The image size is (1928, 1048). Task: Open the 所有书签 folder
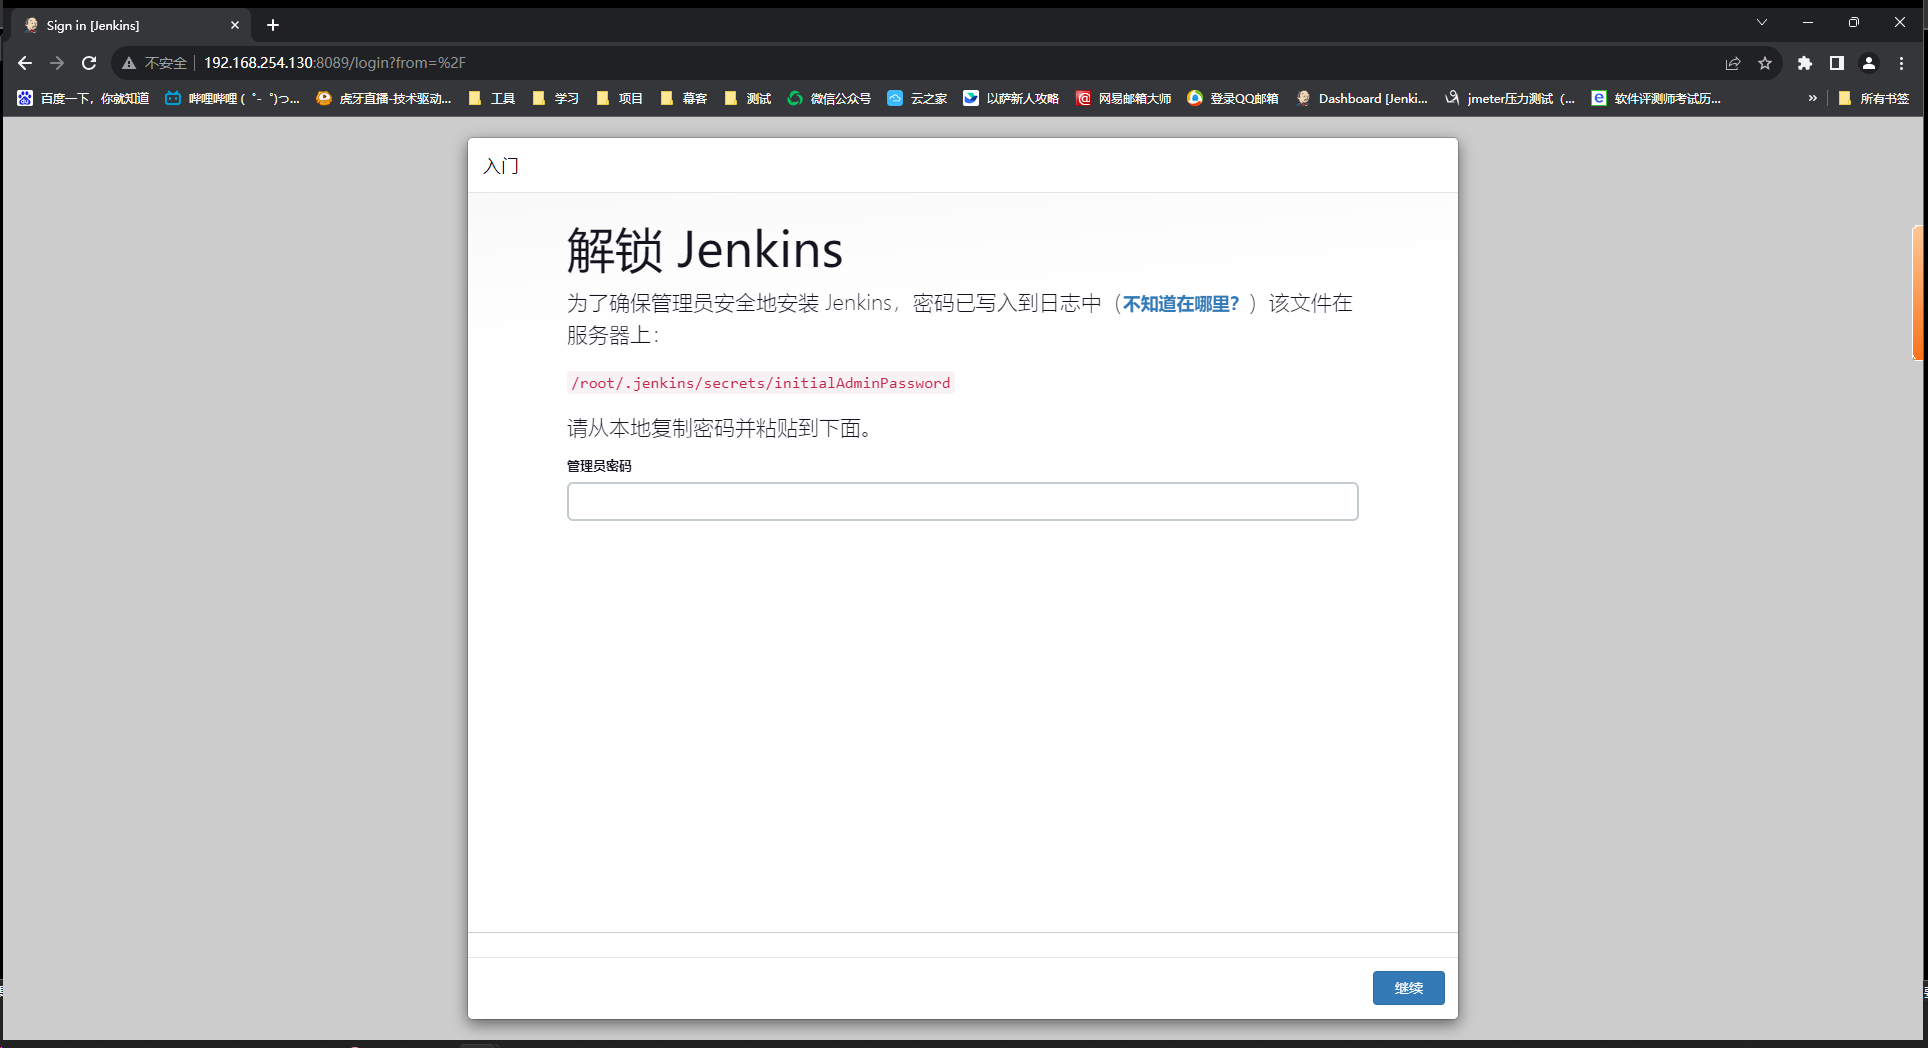pos(1874,98)
